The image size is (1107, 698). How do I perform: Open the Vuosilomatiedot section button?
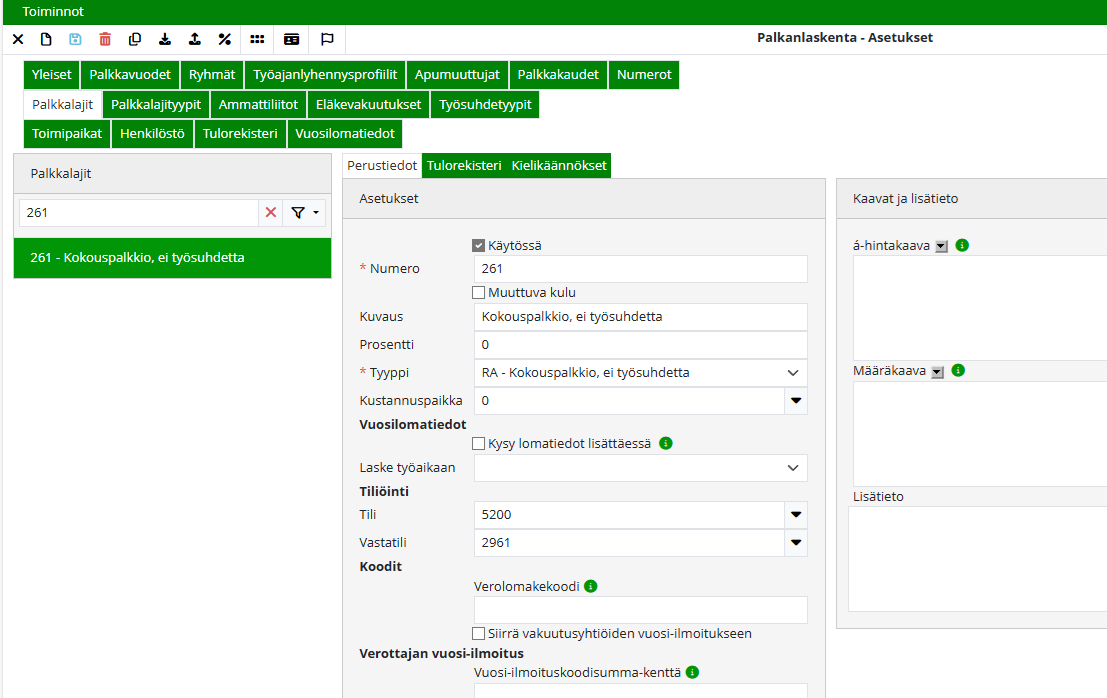pyautogui.click(x=344, y=133)
